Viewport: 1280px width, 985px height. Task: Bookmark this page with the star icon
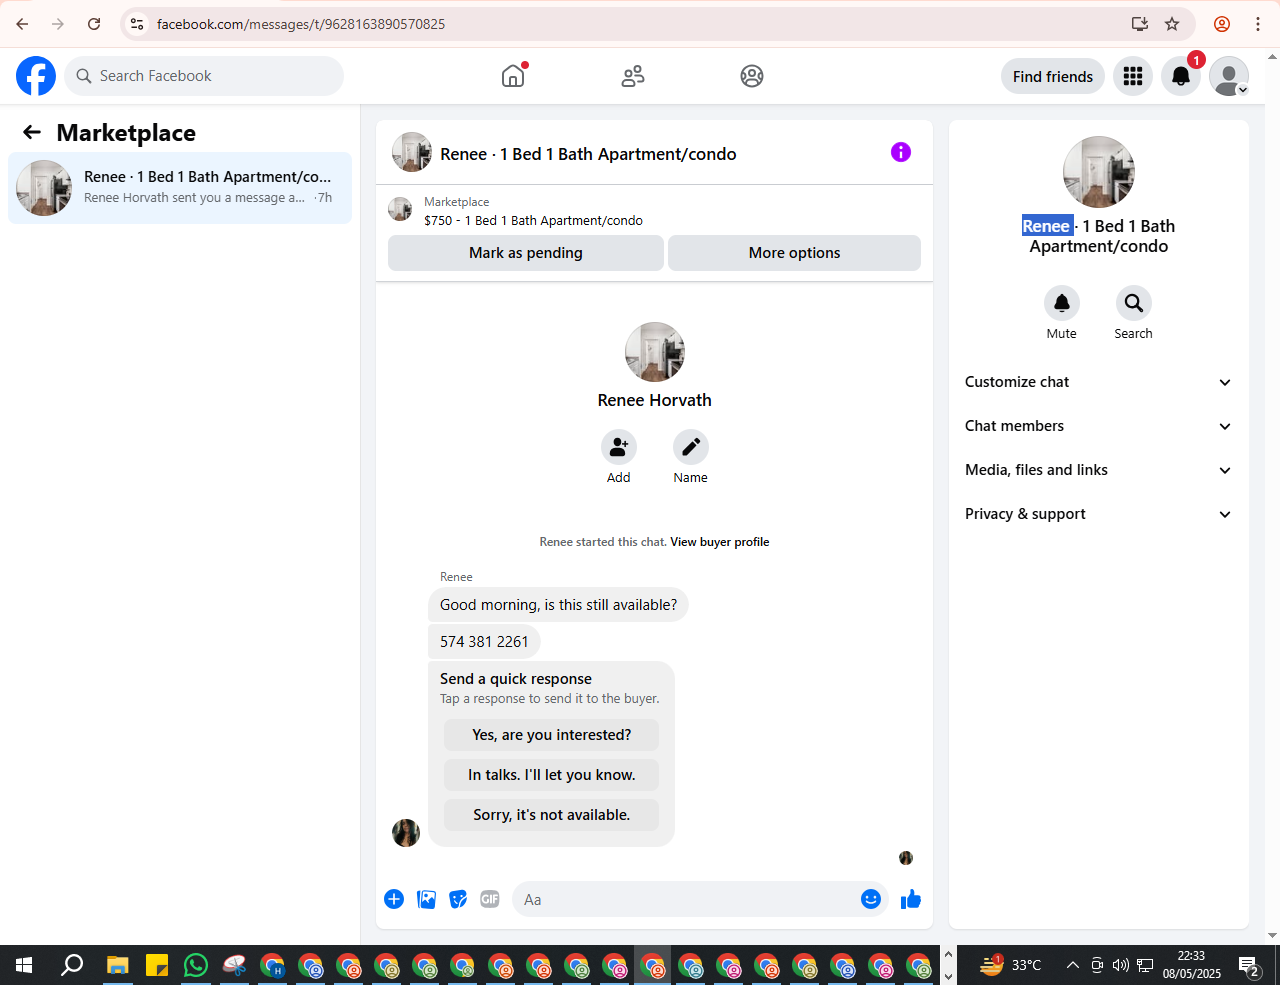1172,24
